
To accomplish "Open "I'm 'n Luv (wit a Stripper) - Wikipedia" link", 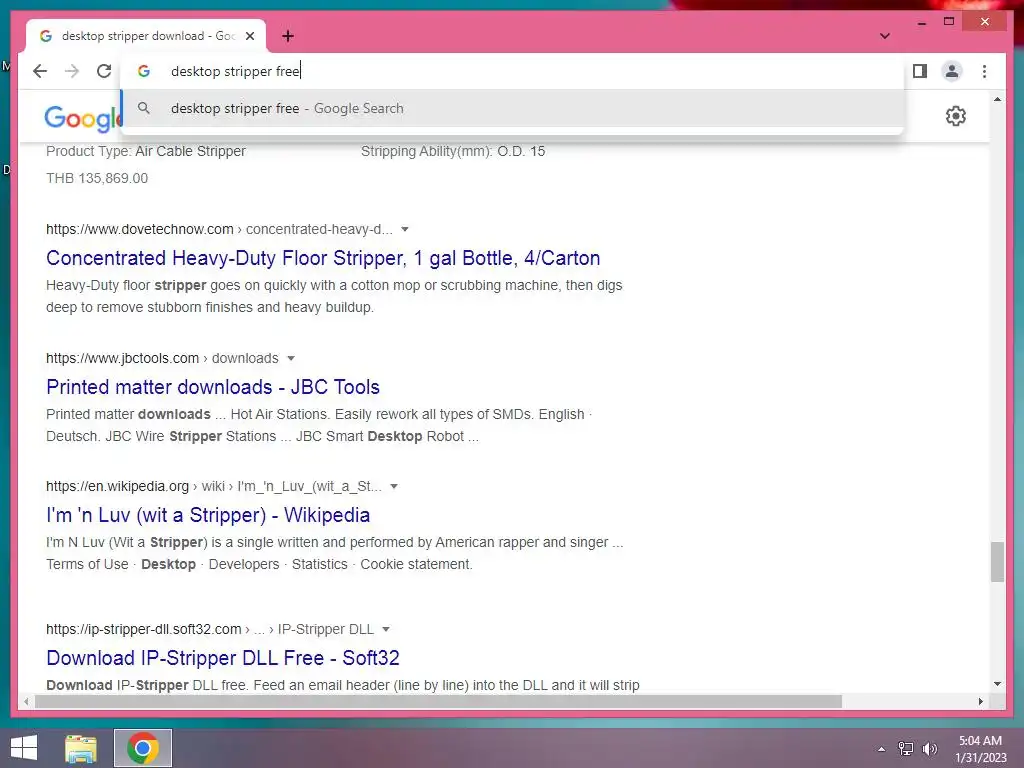I will [x=208, y=515].
